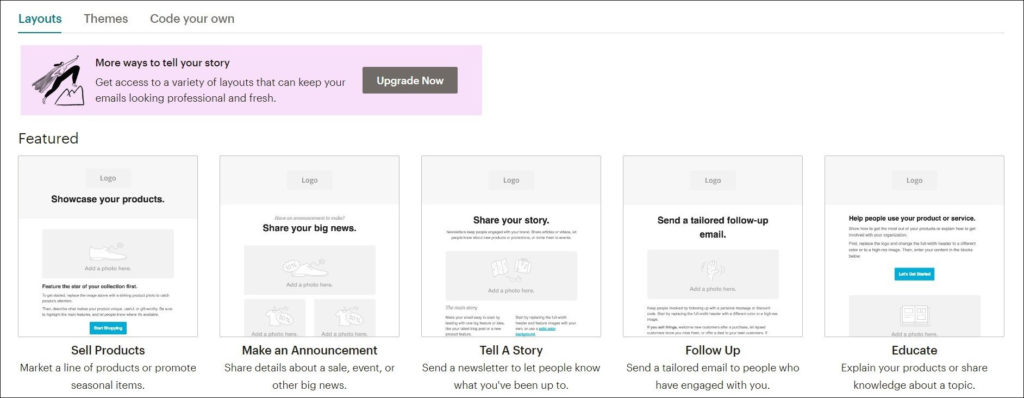
Task: Click the Featured section heading
Action: (48, 139)
